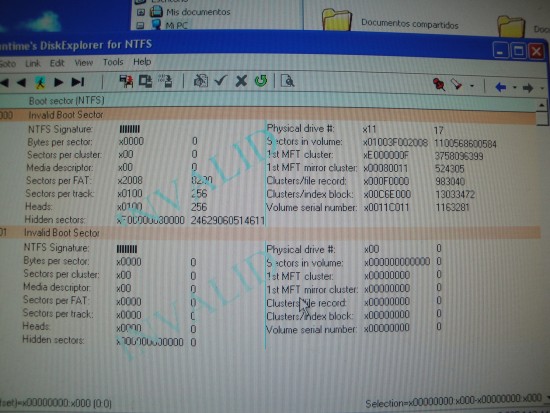Click the black checkmark toolbar icon
The image size is (550, 413).
(x=221, y=81)
